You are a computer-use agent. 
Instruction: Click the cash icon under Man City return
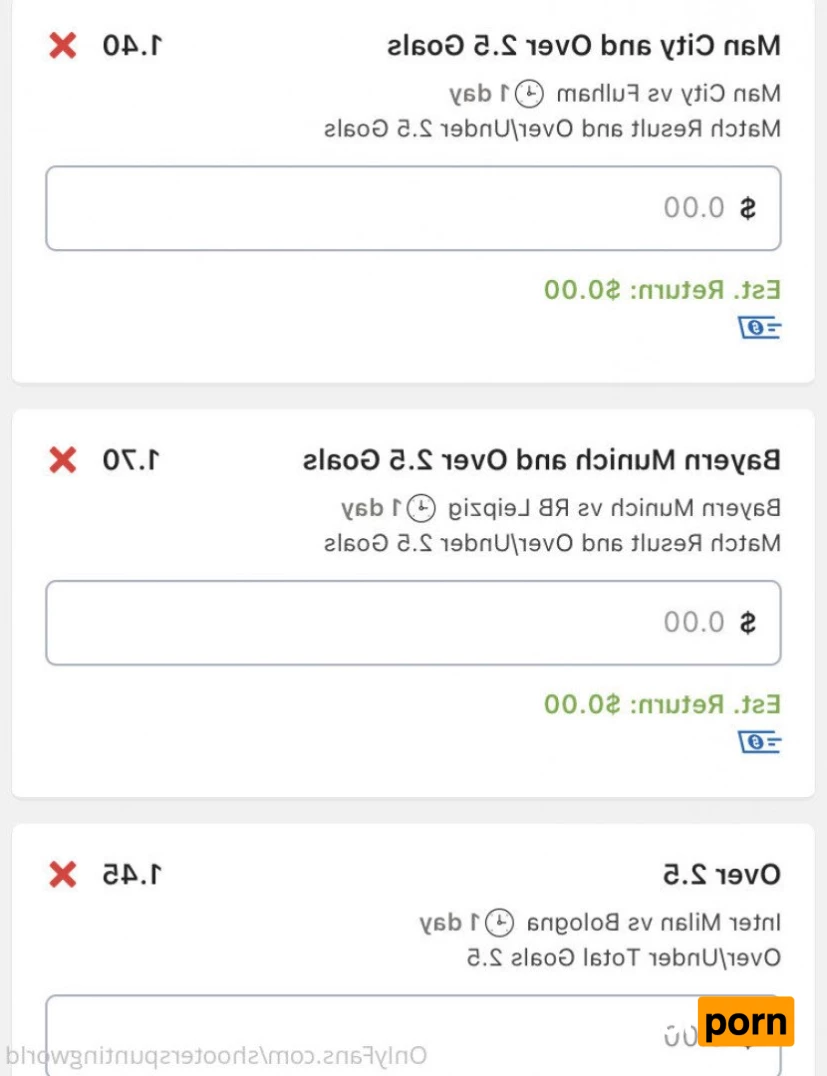pos(760,327)
